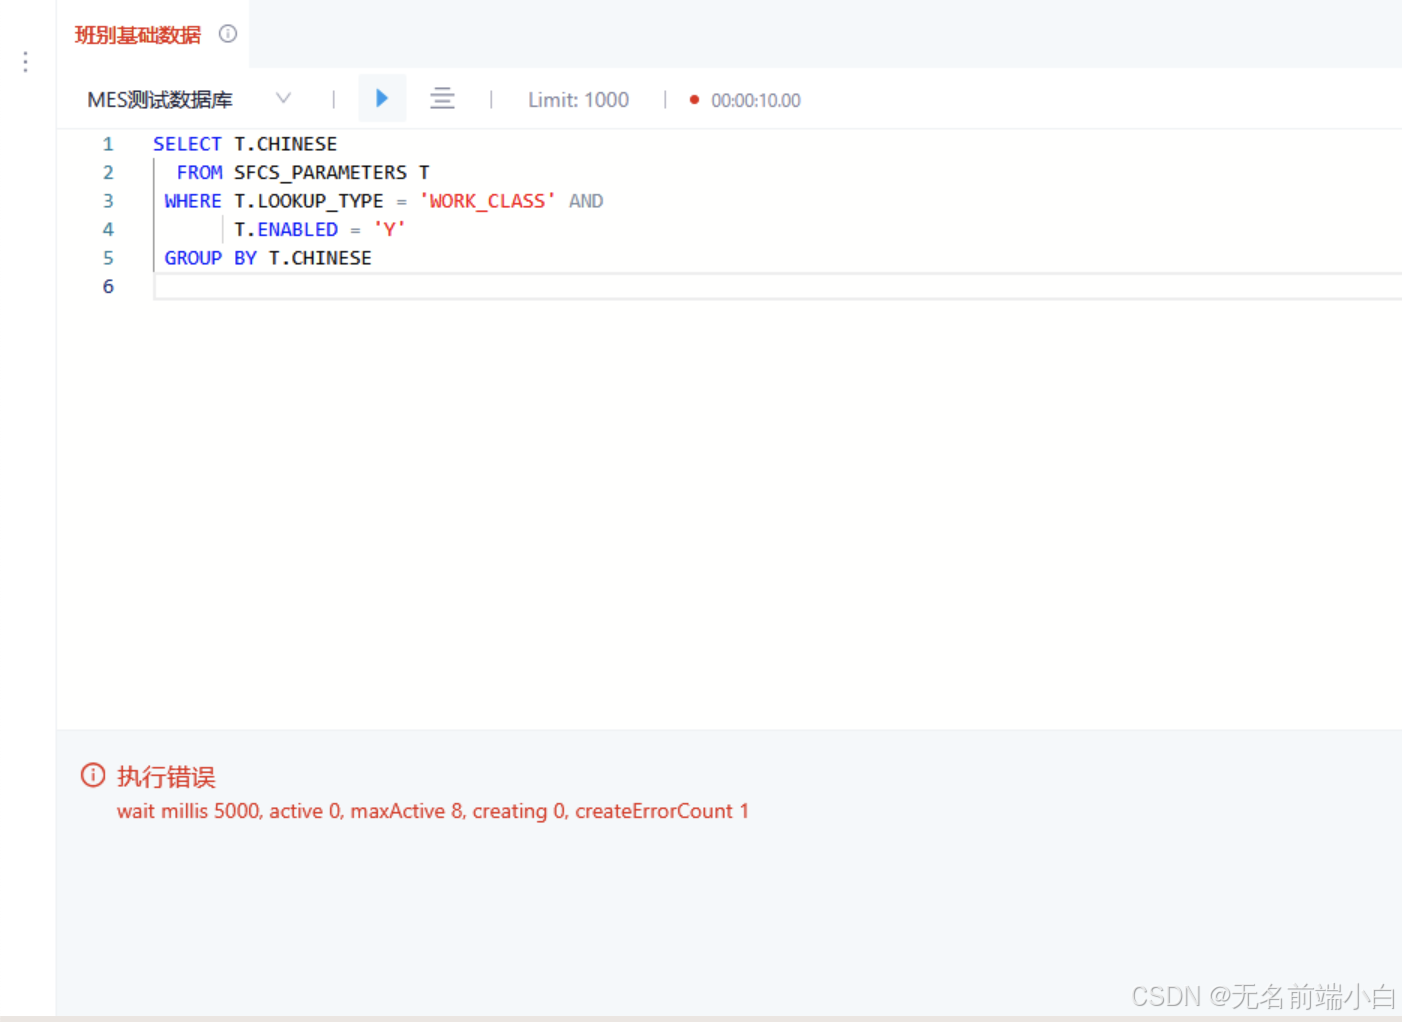Click the WORK_CLASS string literal in query
Screen dimensions: 1402x1022
pyautogui.click(x=487, y=200)
